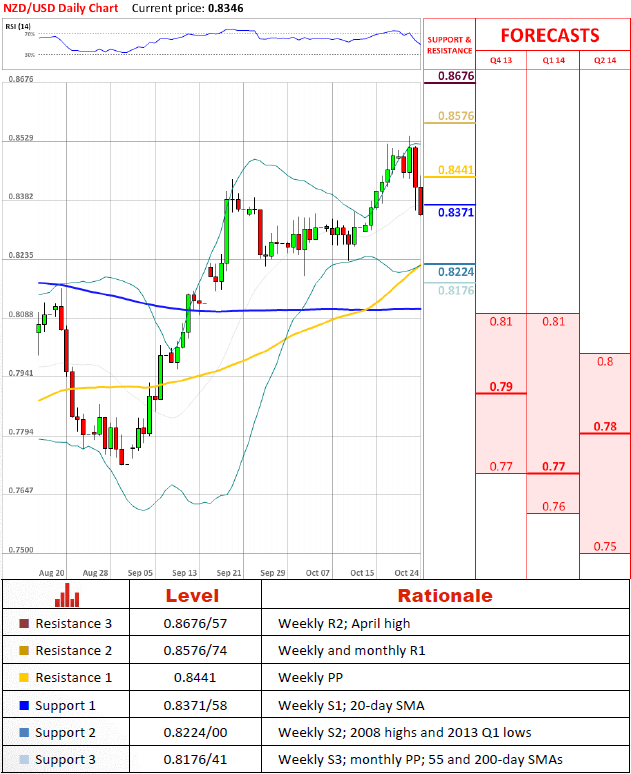Select the Support 3 row label
Image resolution: width=631 pixels, height=774 pixels.
tap(65, 759)
